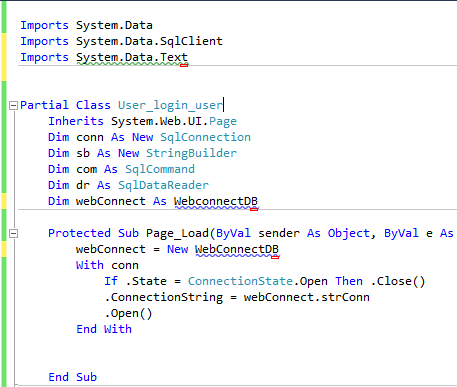Click the 'sender' parameter in Page_Load

pos(279,233)
